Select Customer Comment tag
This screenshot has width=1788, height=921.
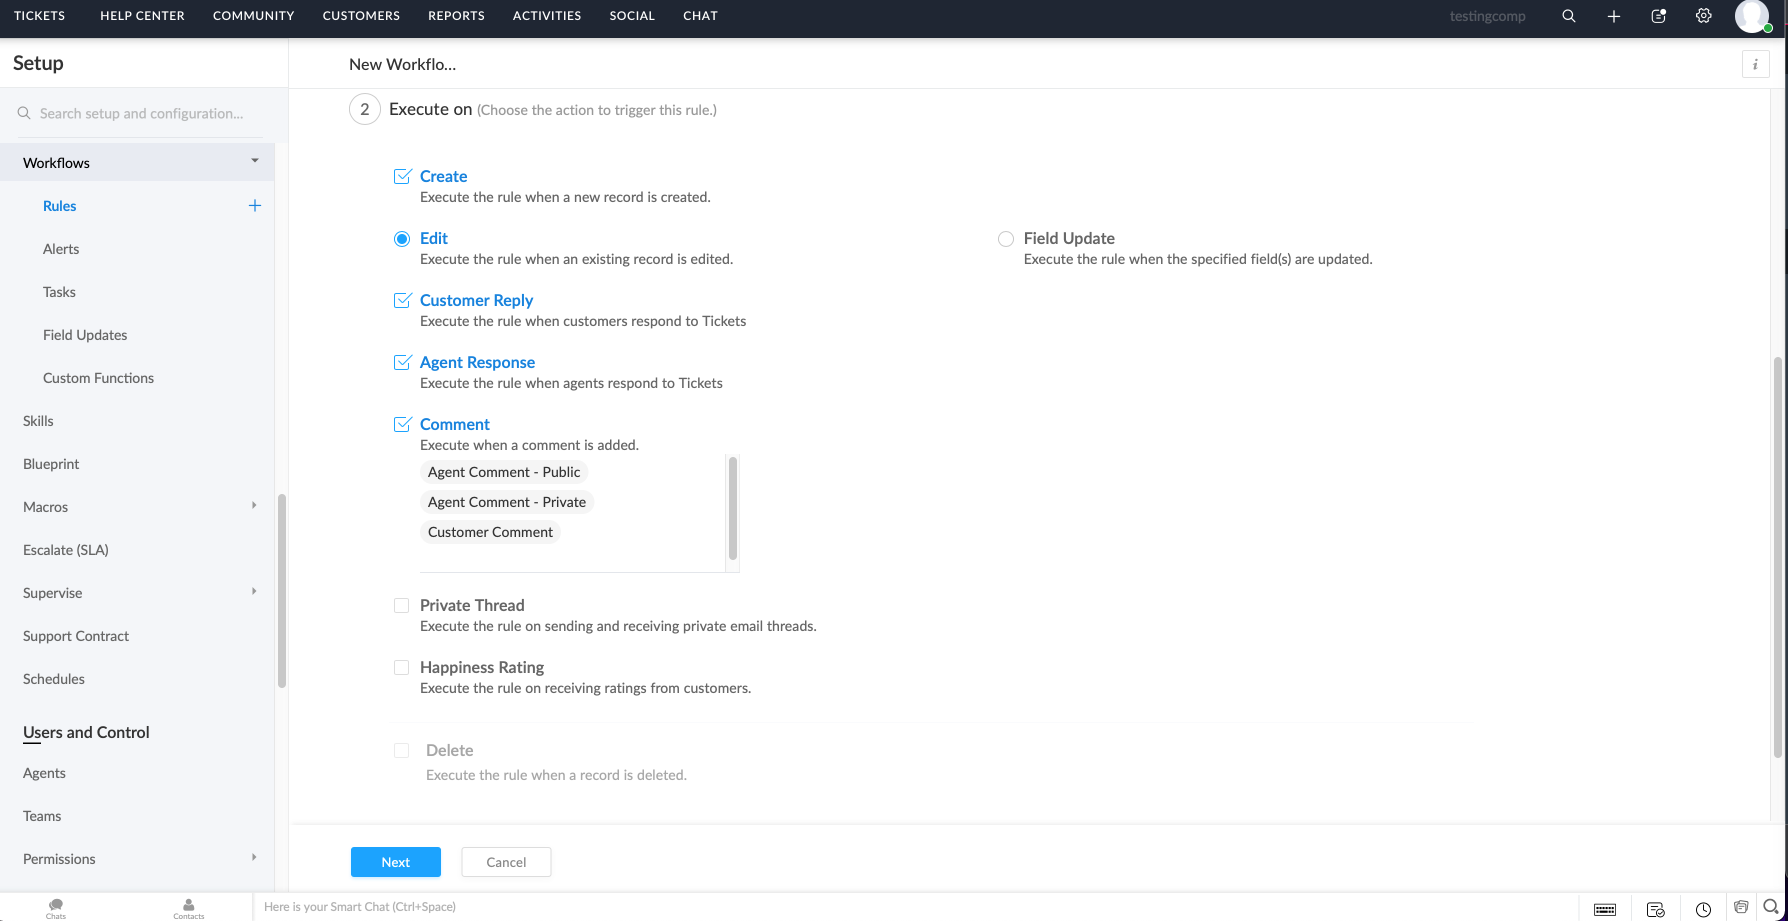490,532
